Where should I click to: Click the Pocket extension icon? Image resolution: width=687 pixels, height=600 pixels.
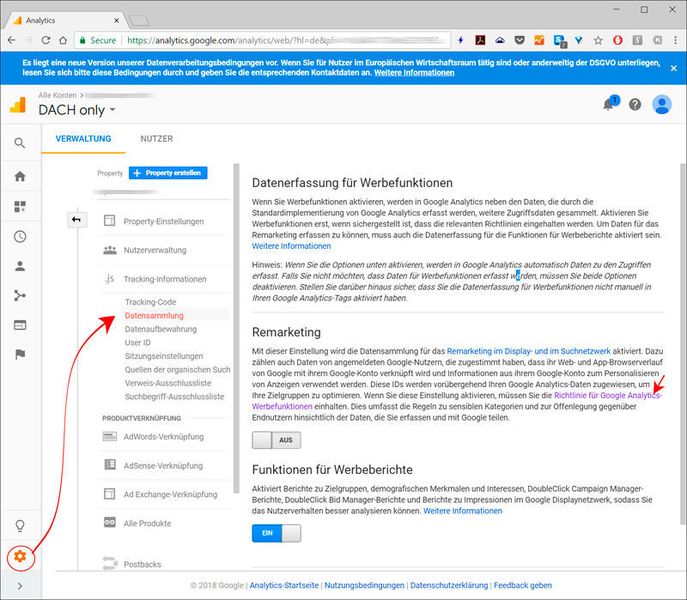pos(520,40)
